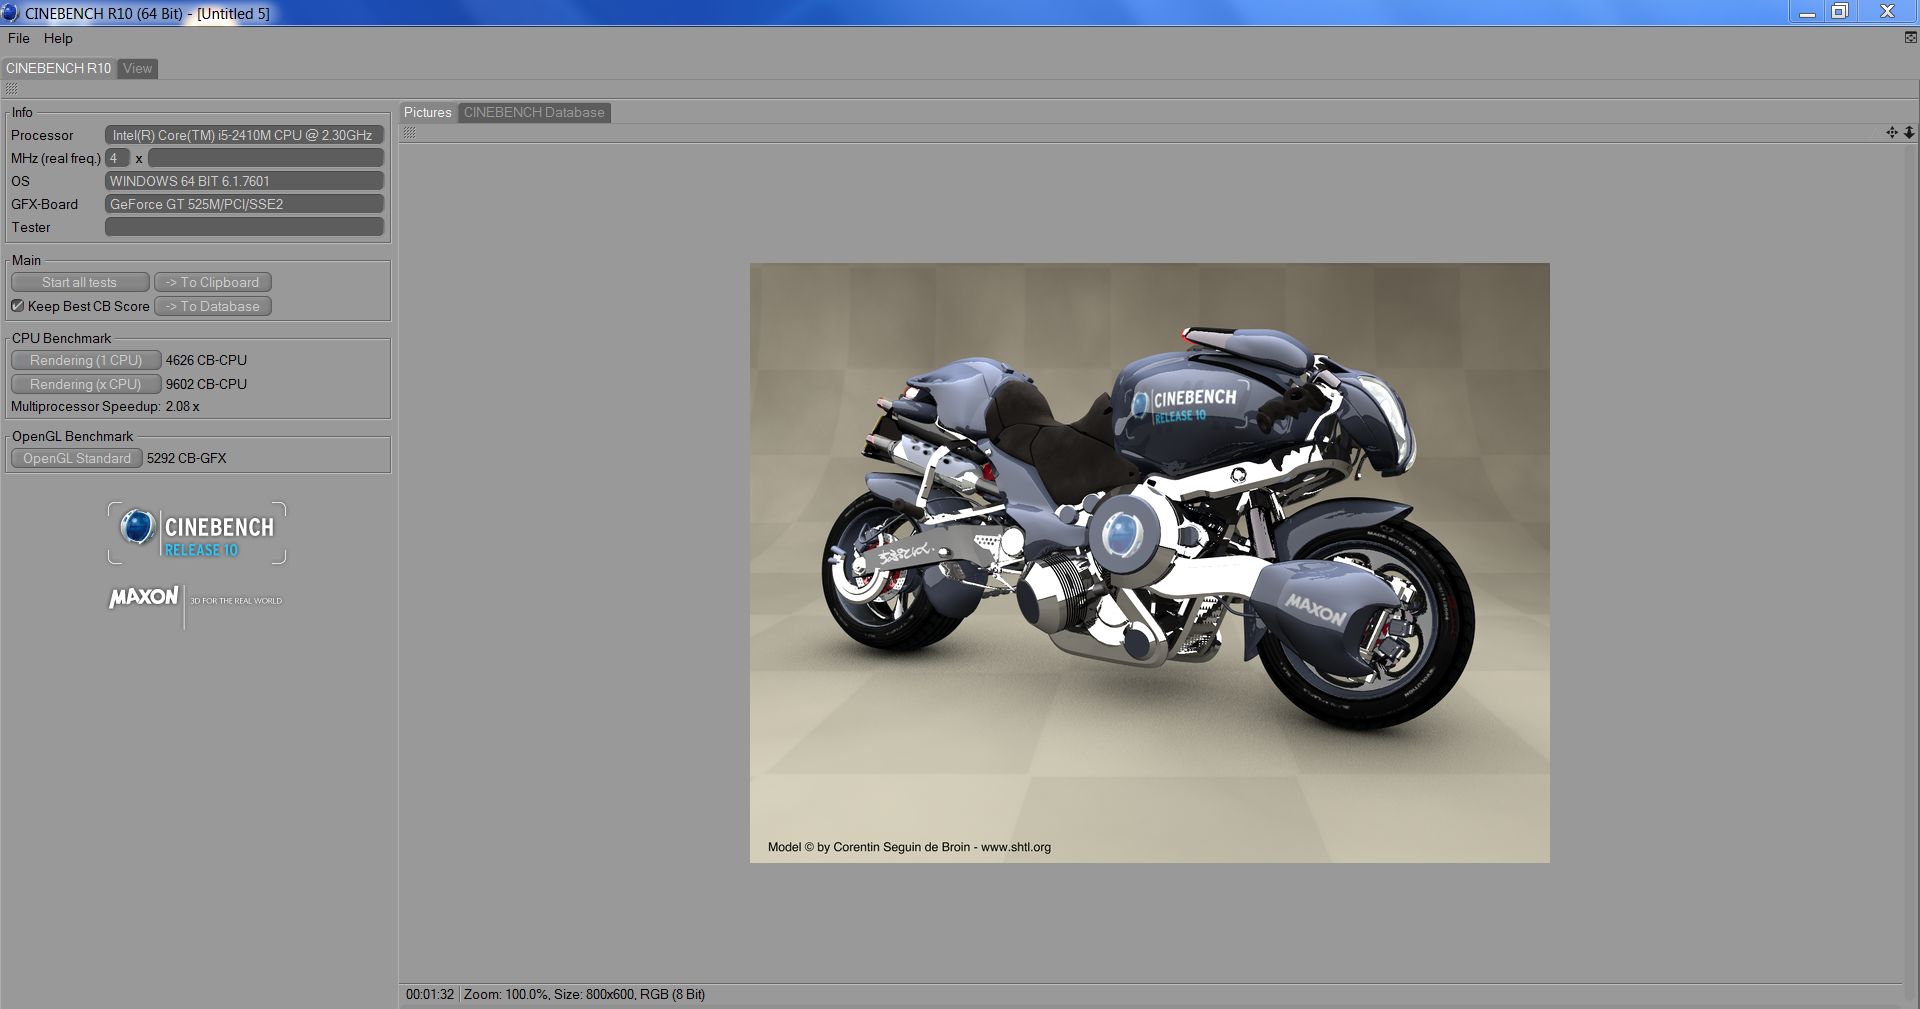This screenshot has height=1009, width=1920.
Task: Close the CINEBENCH window
Action: pyautogui.click(x=1887, y=12)
